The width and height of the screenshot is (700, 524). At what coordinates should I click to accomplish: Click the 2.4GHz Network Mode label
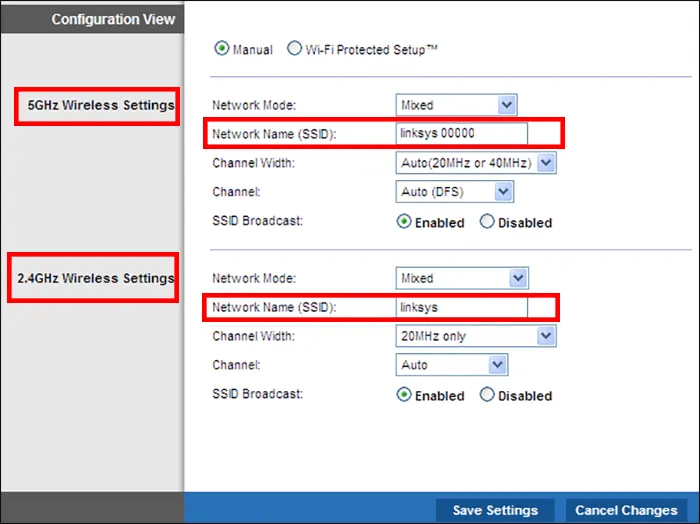tap(254, 279)
